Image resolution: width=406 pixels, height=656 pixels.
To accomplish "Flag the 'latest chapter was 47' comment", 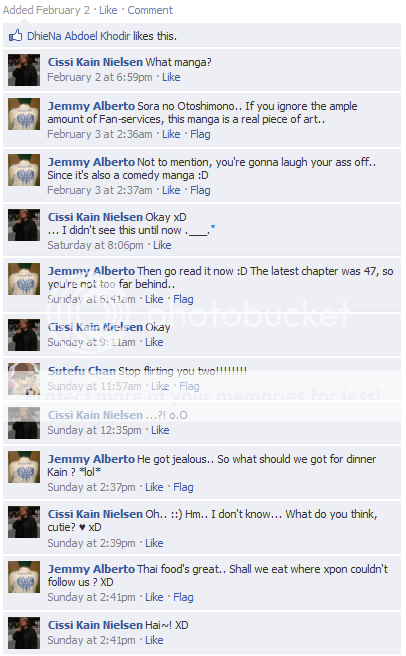I will coord(183,300).
